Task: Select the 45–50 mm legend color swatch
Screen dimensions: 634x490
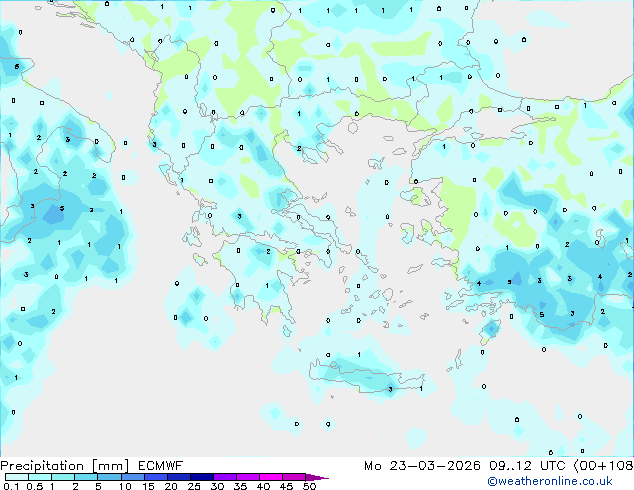Action: [x=294, y=477]
